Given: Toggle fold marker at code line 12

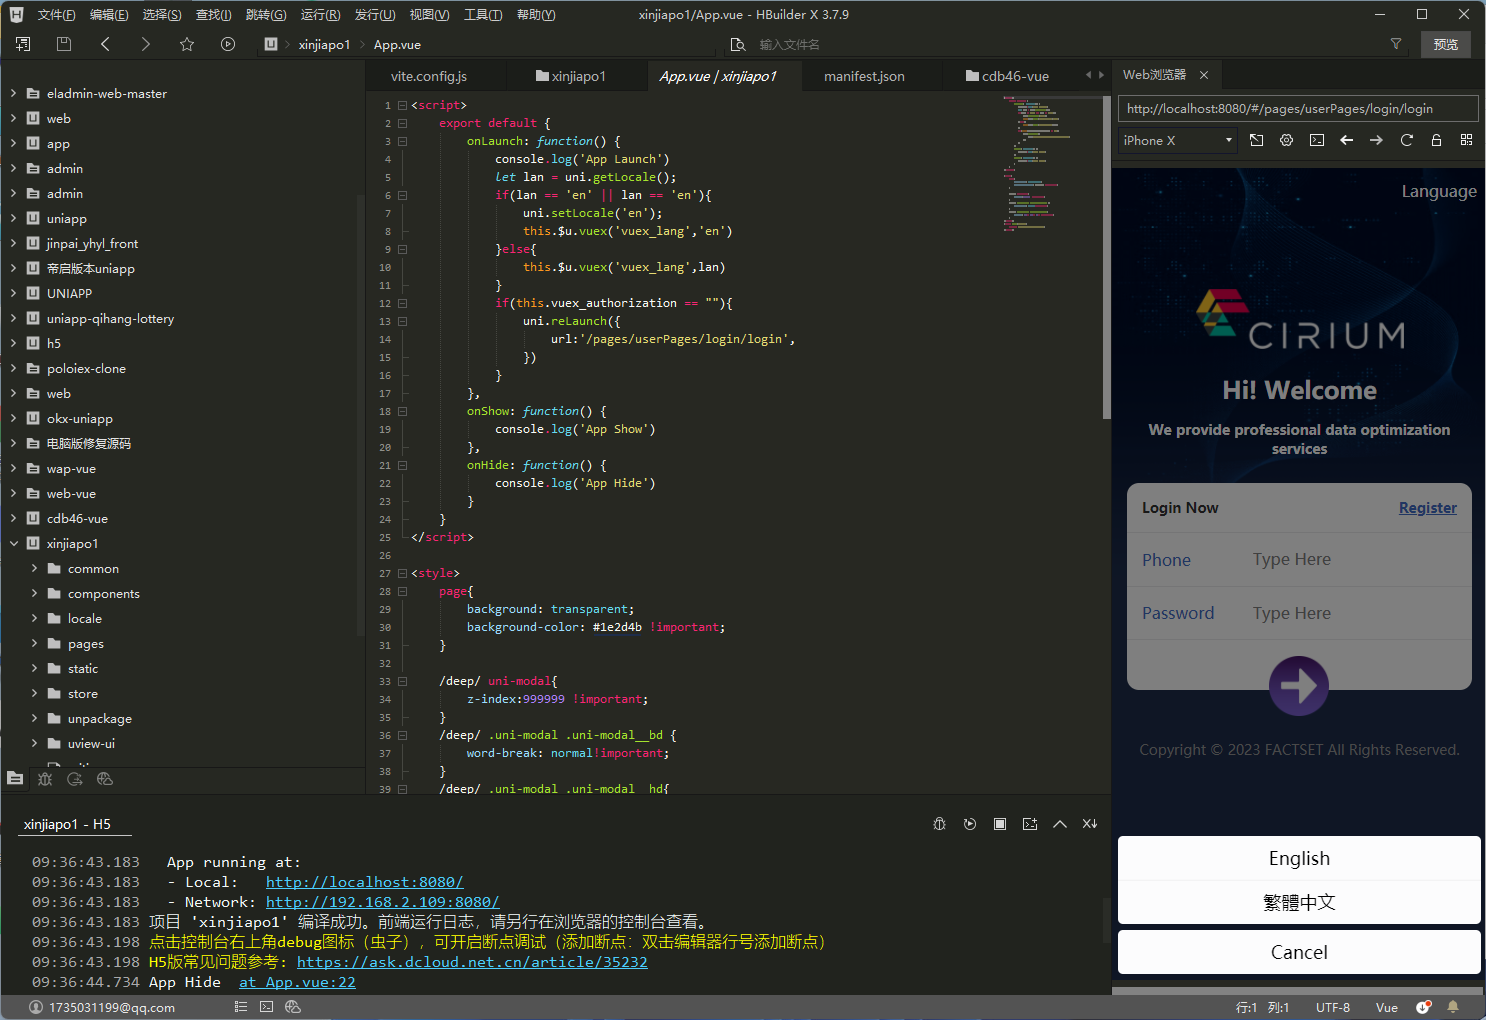Looking at the screenshot, I should [402, 303].
